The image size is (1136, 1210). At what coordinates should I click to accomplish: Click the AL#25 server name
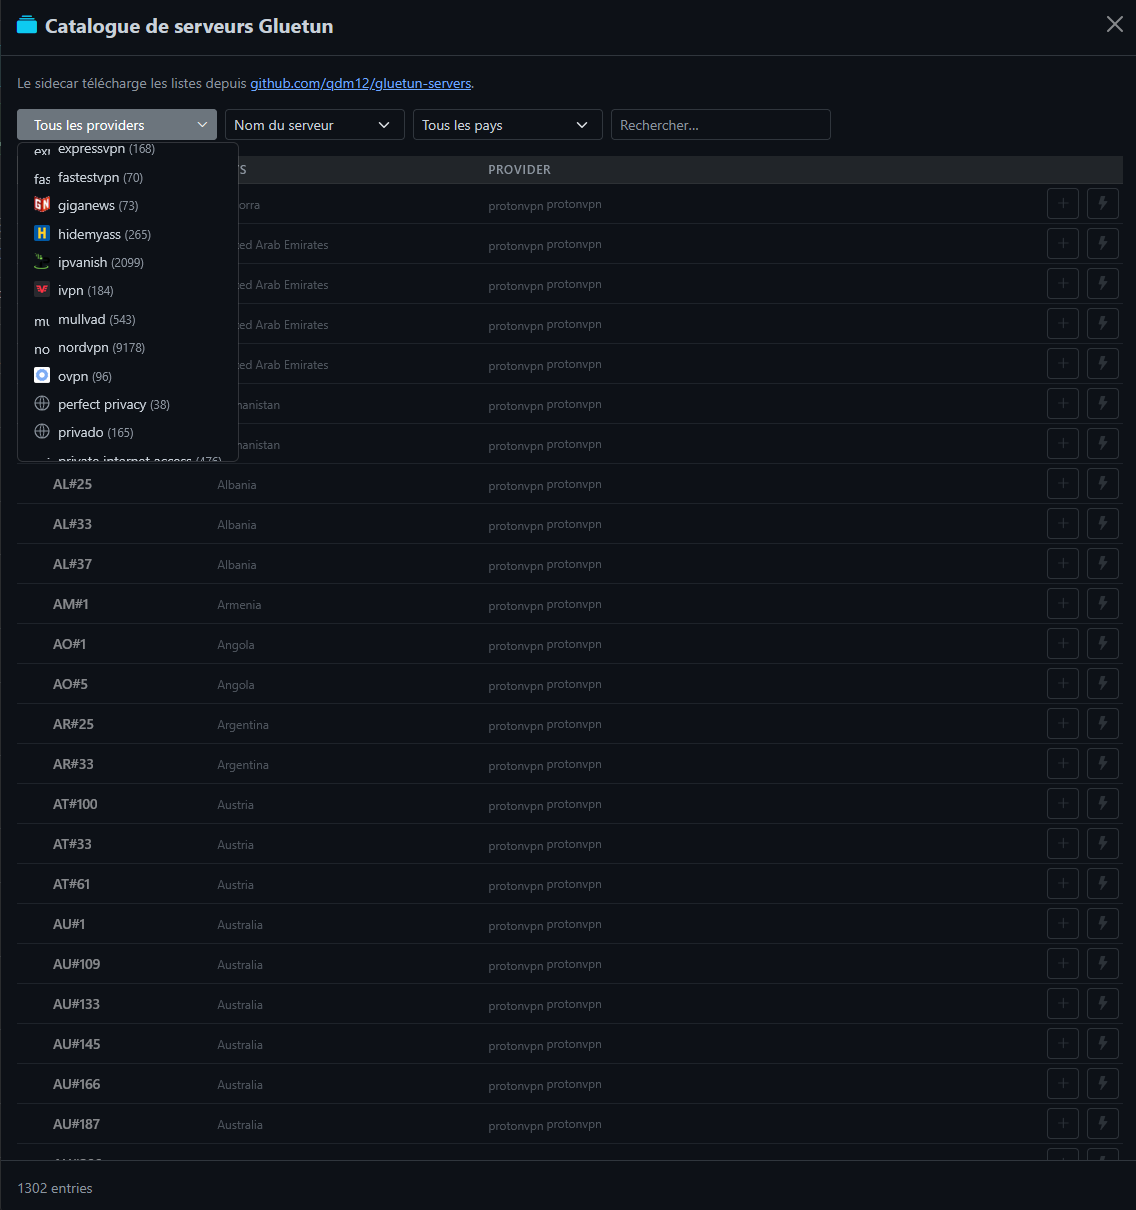click(72, 484)
